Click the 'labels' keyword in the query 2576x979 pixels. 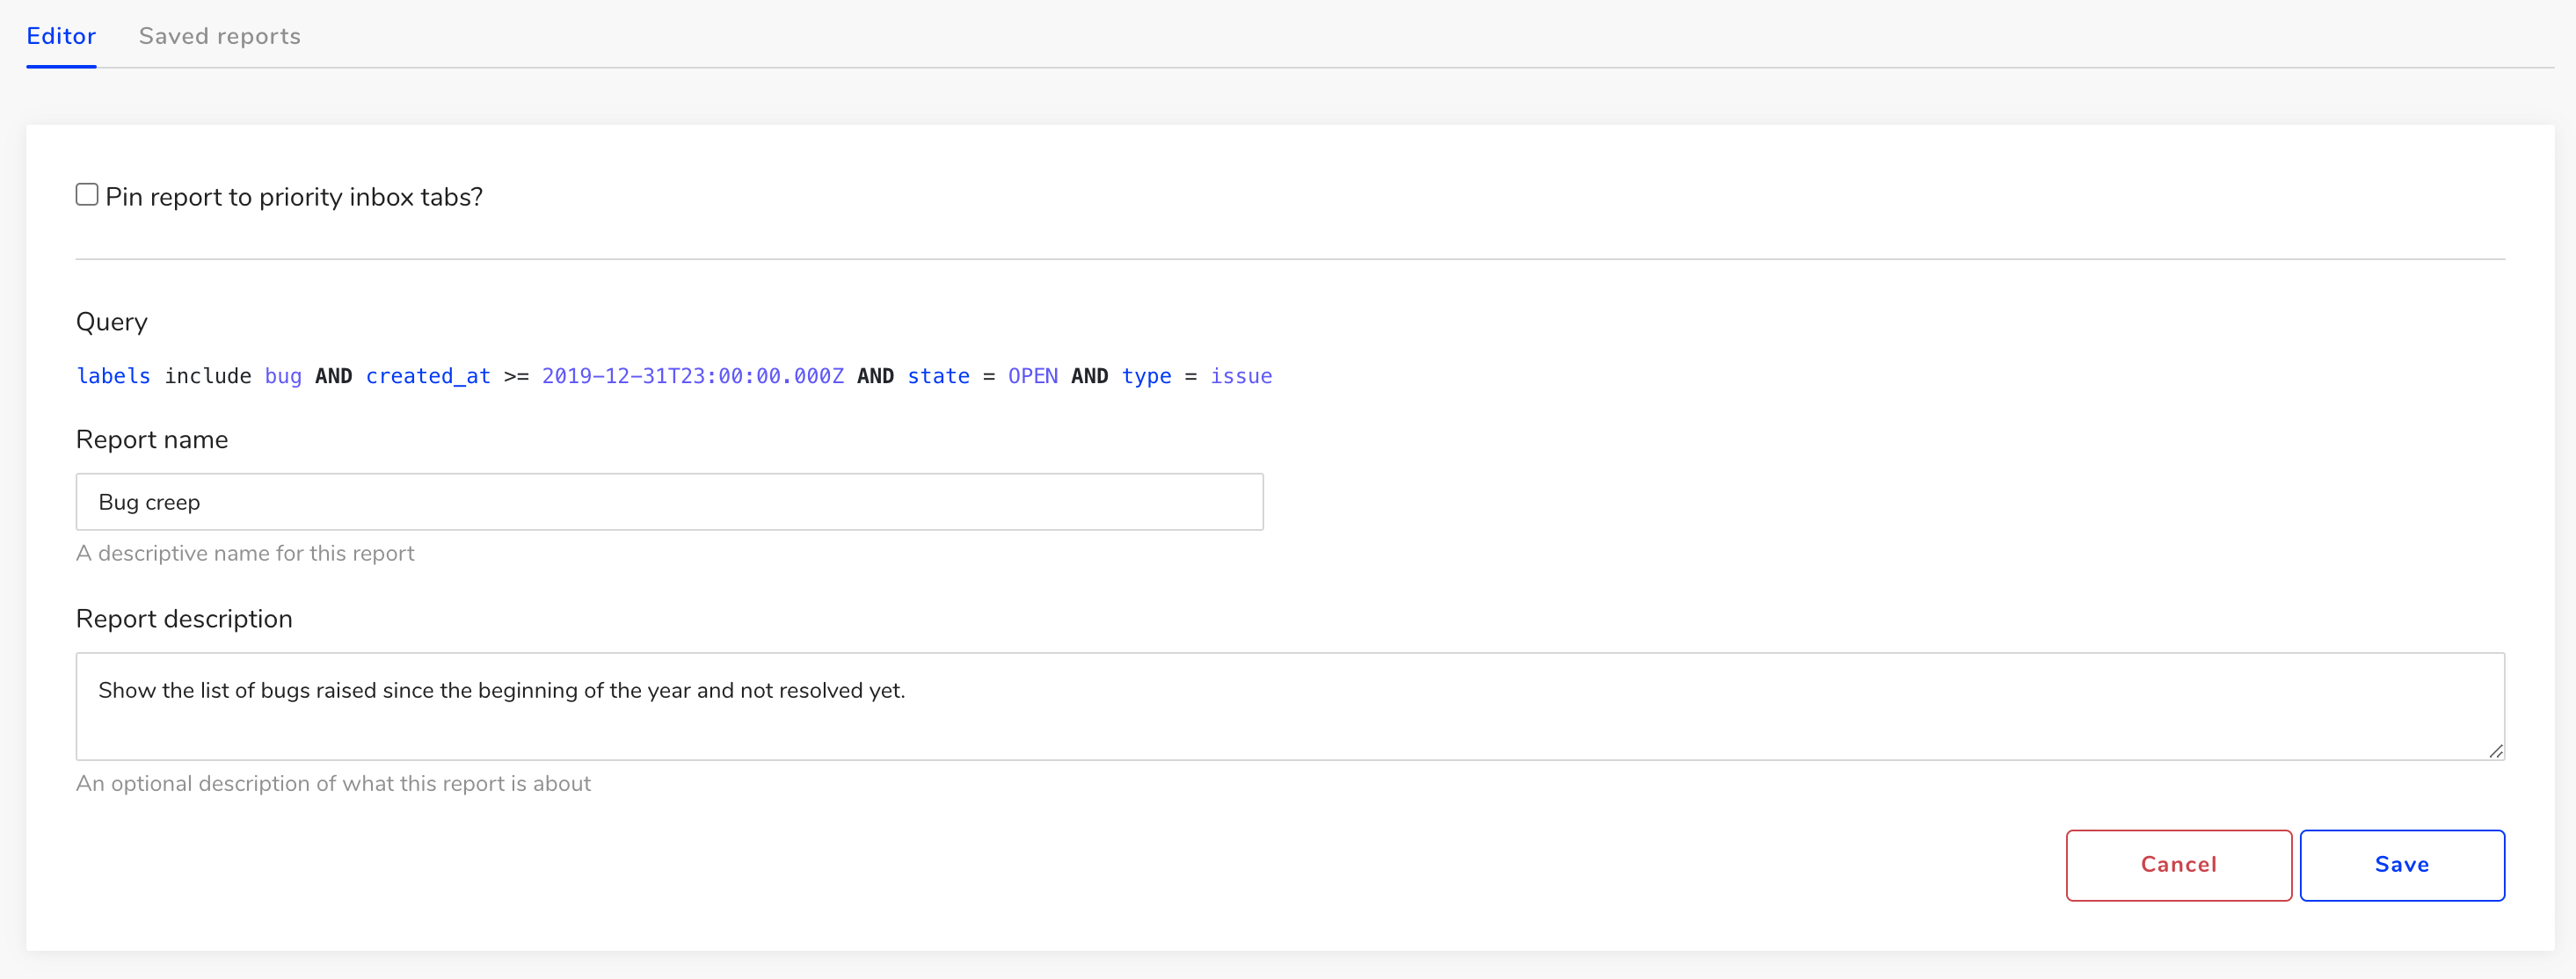point(113,376)
